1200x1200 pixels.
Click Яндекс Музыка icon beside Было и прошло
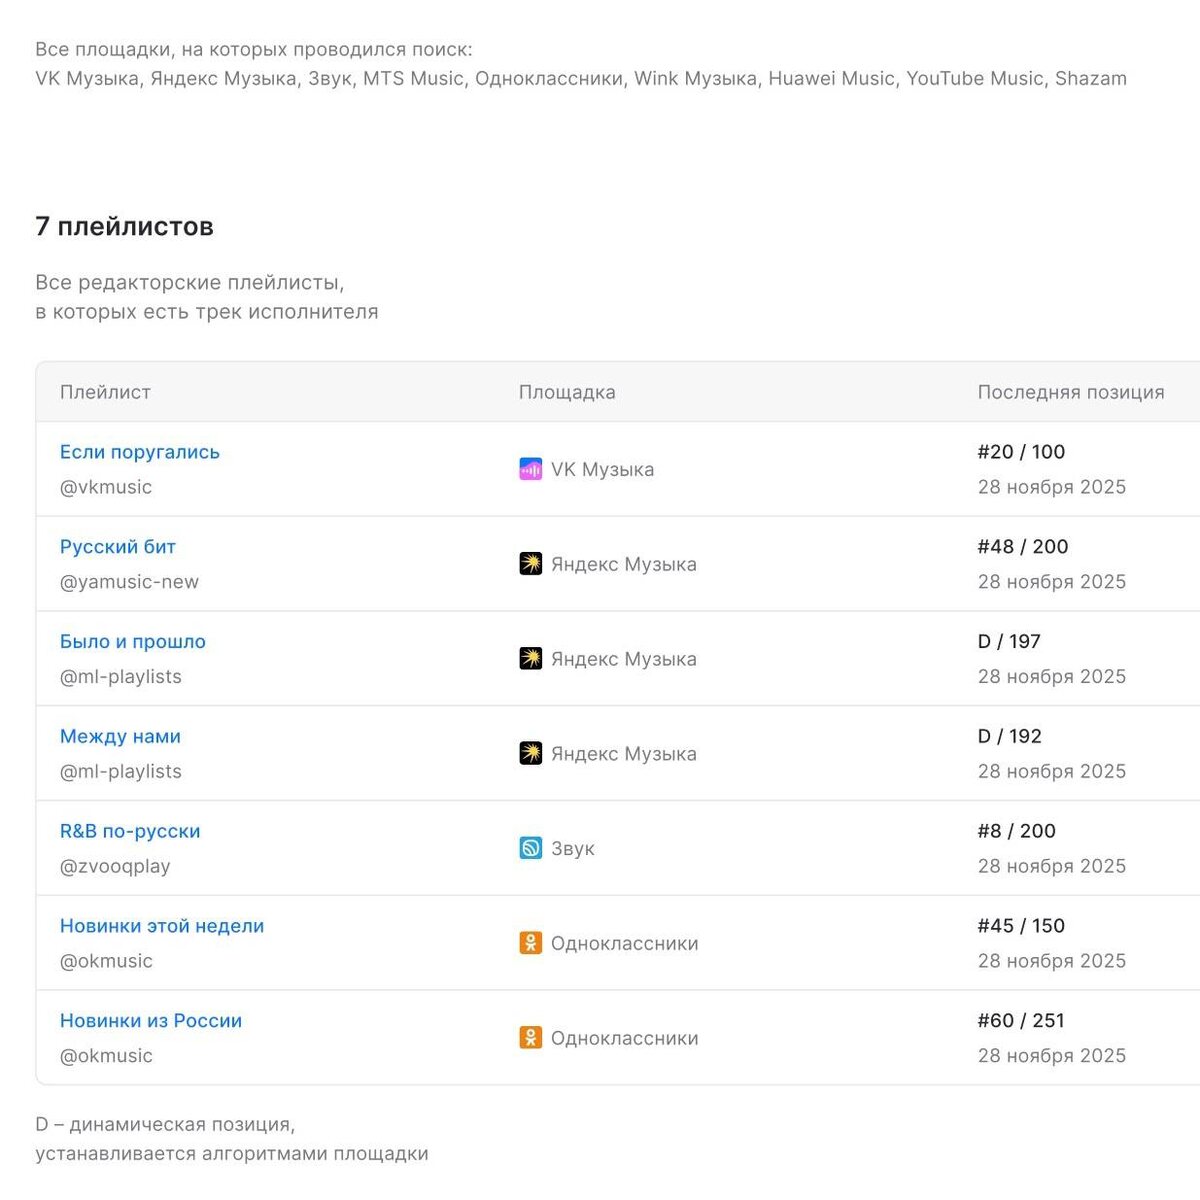[530, 659]
